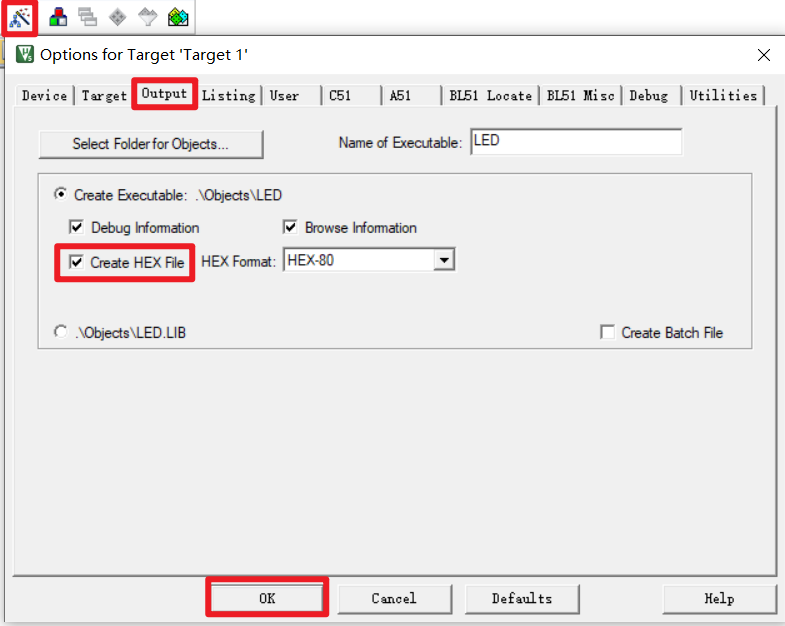Click the 'HEX Format:' label
This screenshot has width=785, height=626.
pos(238,261)
